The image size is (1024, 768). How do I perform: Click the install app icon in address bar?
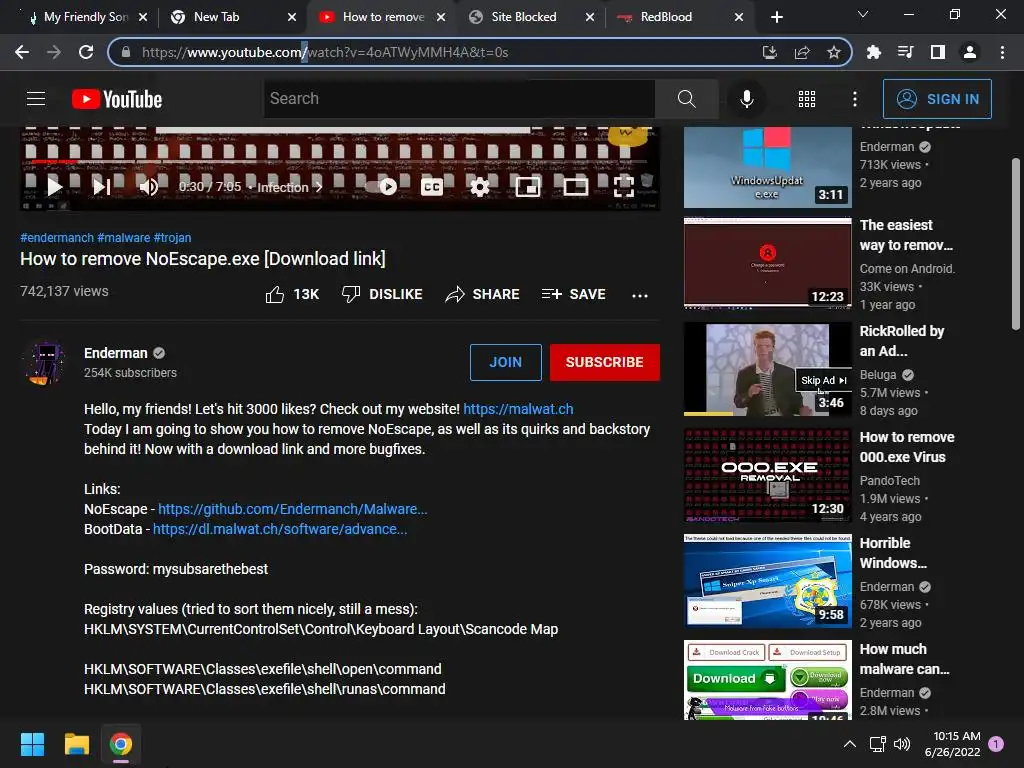point(770,52)
